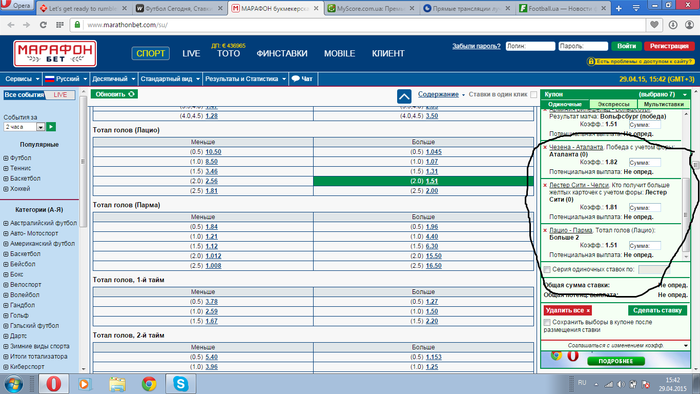The height and width of the screenshot is (394, 700).
Task: Open Соглашаться с изменением коэфф. dropdown
Action: point(616,345)
